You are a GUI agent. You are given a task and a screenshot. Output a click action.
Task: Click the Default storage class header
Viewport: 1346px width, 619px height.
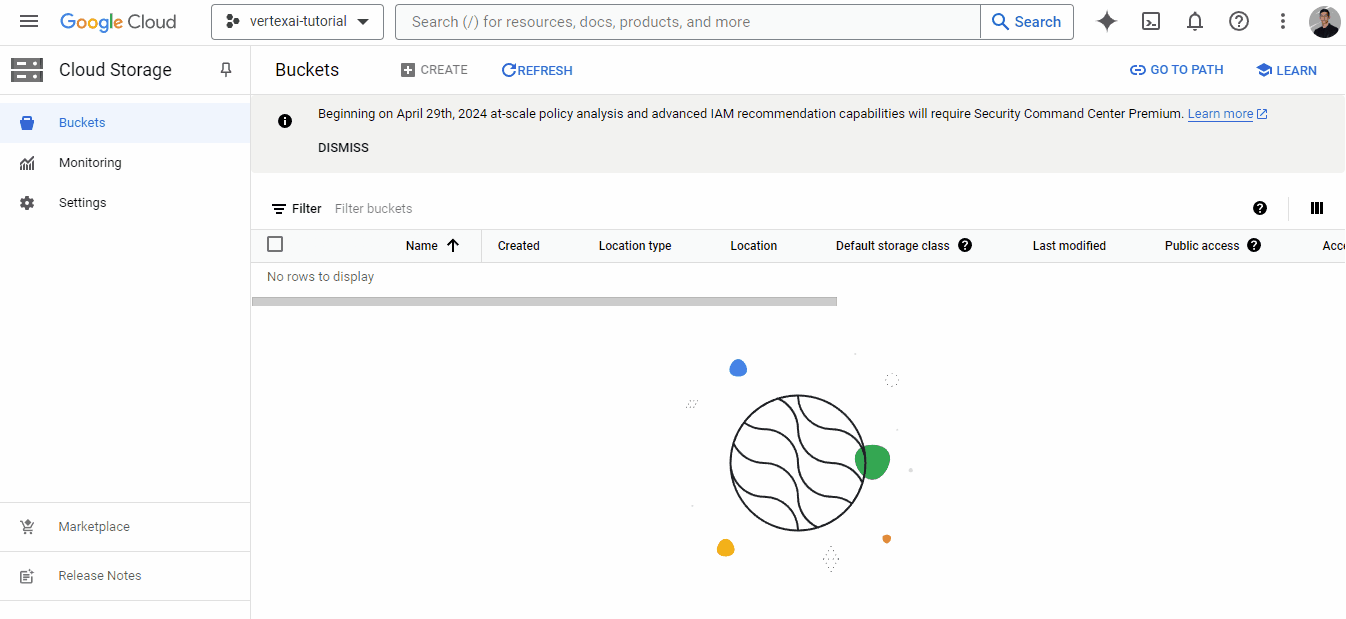893,246
